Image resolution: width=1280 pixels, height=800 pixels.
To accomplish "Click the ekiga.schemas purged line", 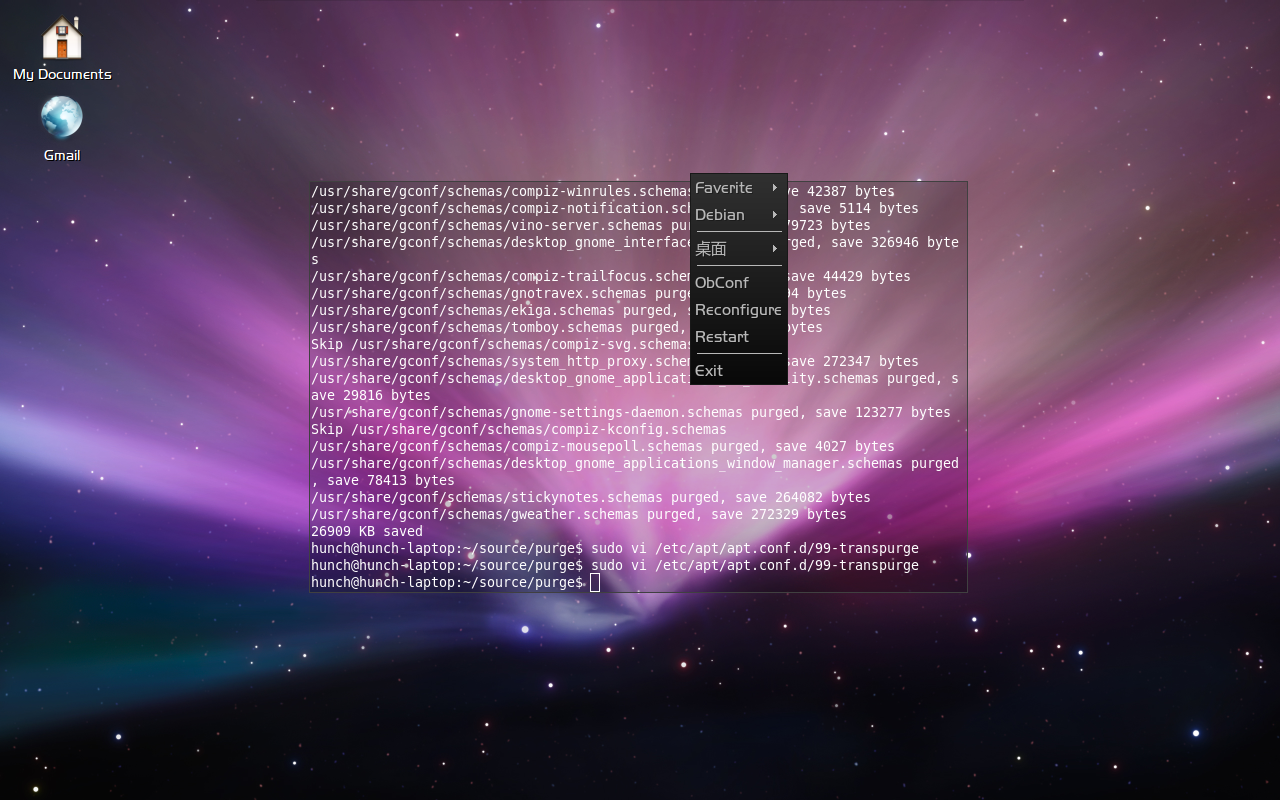I will point(571,310).
